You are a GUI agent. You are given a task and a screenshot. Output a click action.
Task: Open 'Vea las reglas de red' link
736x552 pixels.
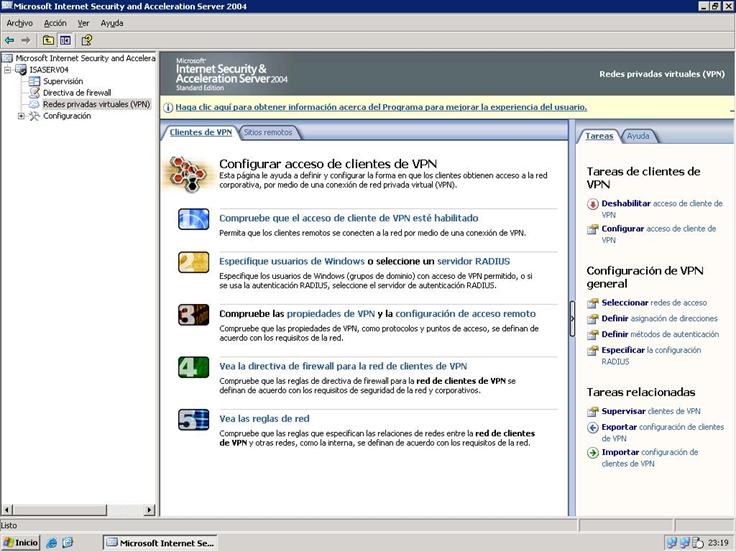(x=264, y=419)
